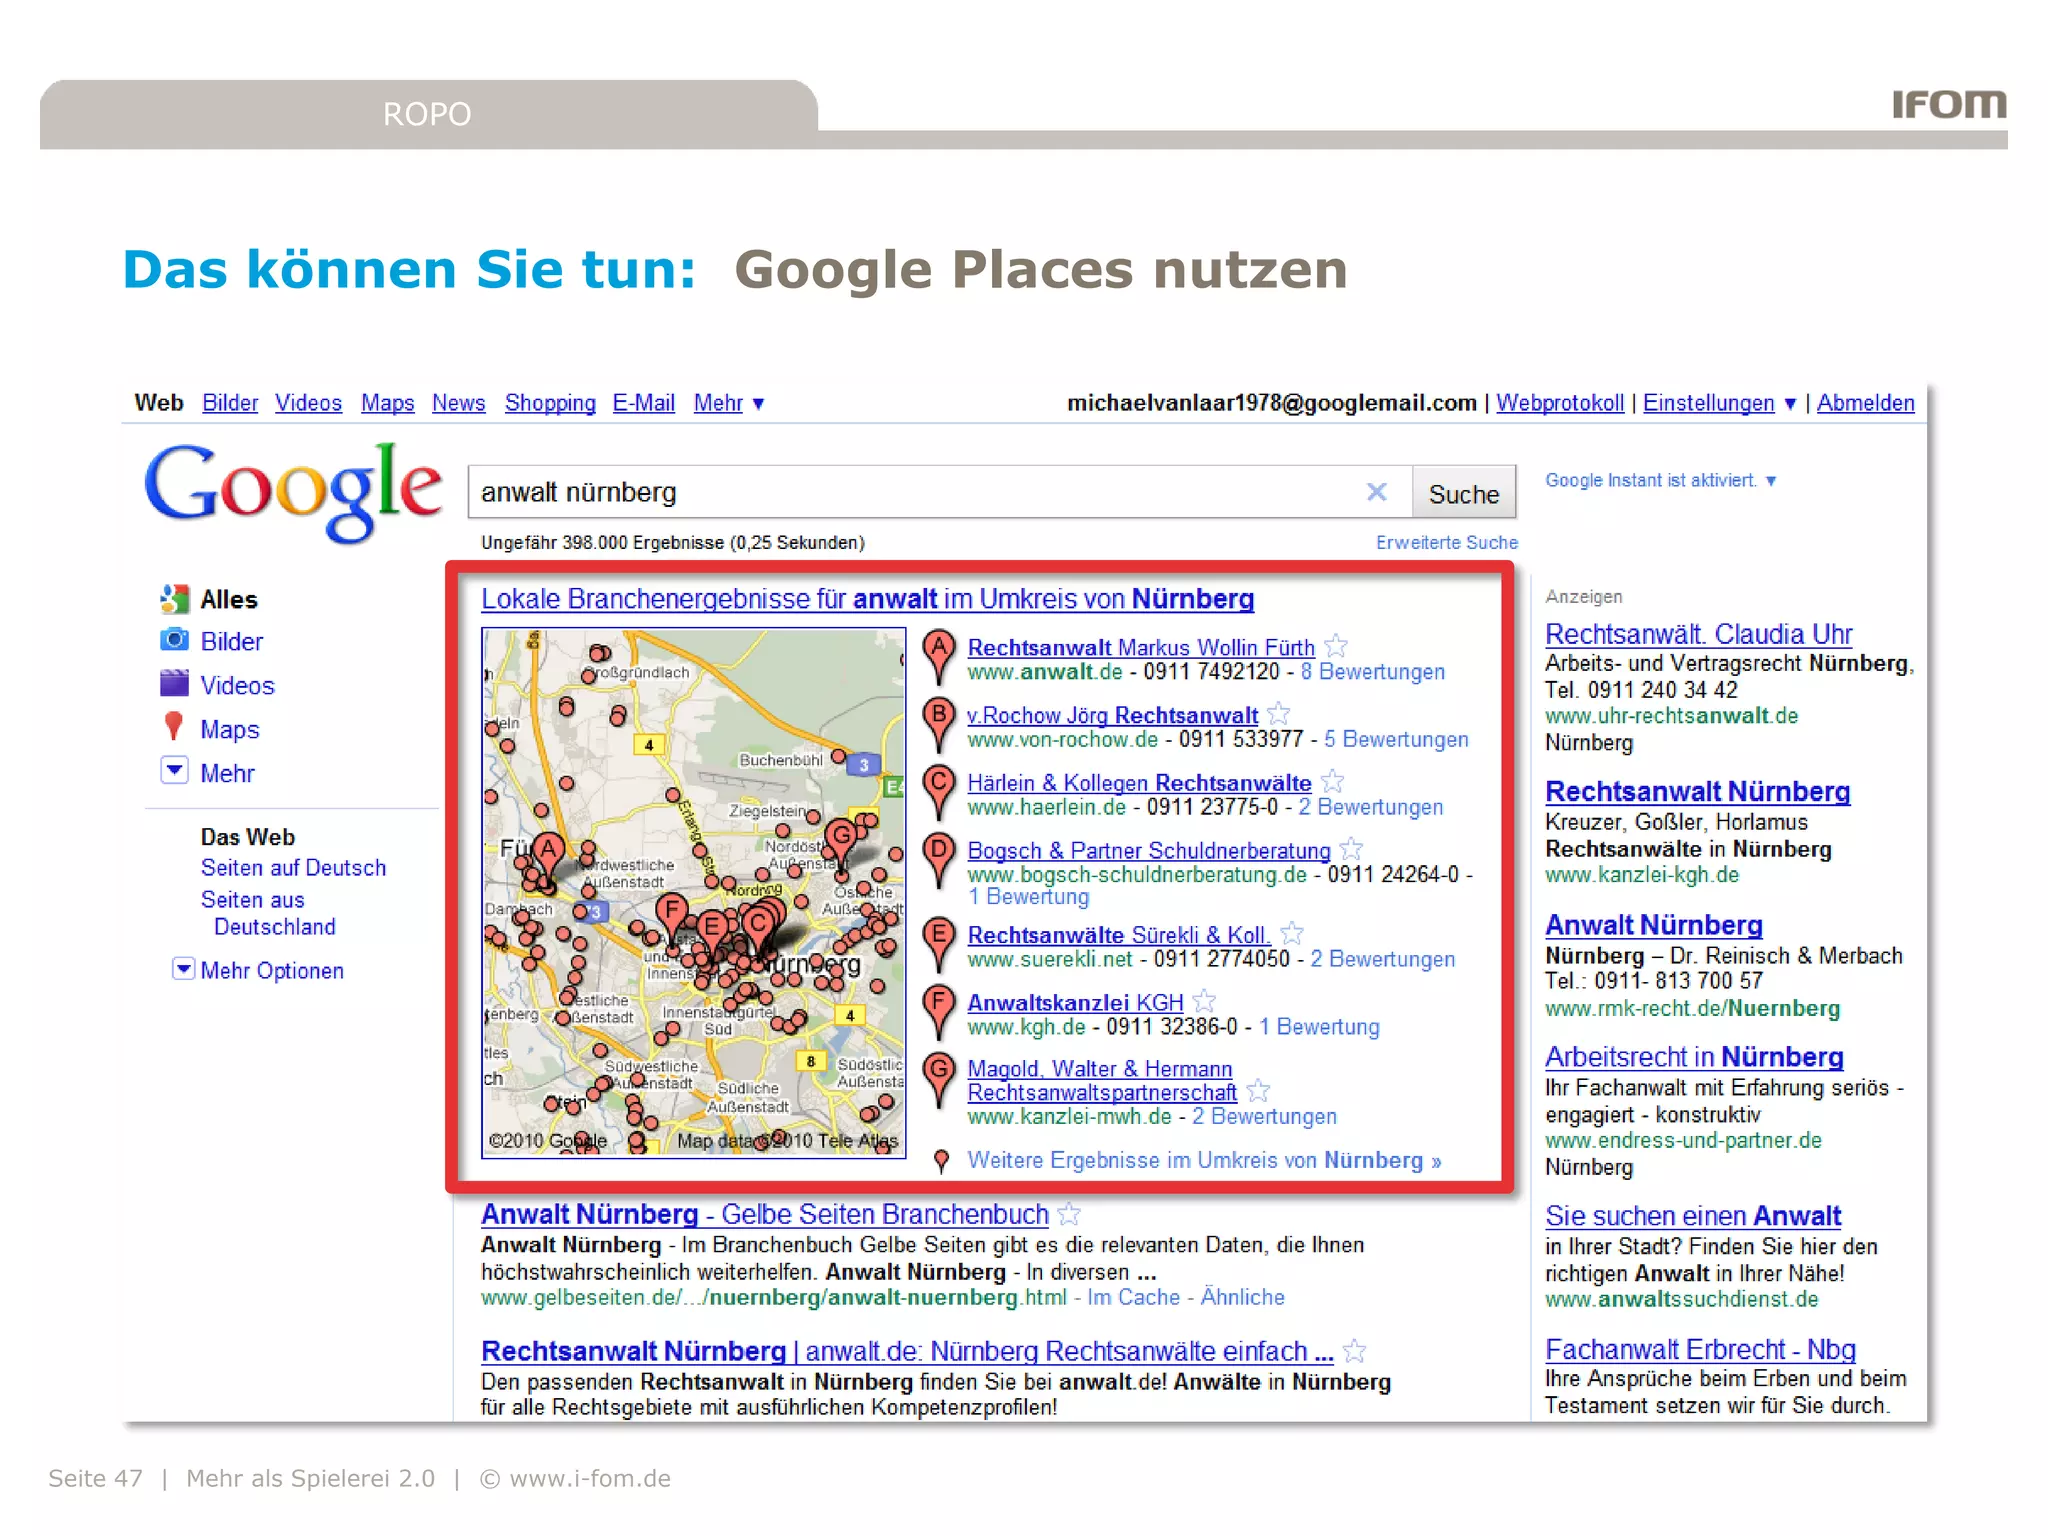This screenshot has height=1536, width=2048.
Task: Open Bilder in the top navigation bar
Action: (x=230, y=403)
